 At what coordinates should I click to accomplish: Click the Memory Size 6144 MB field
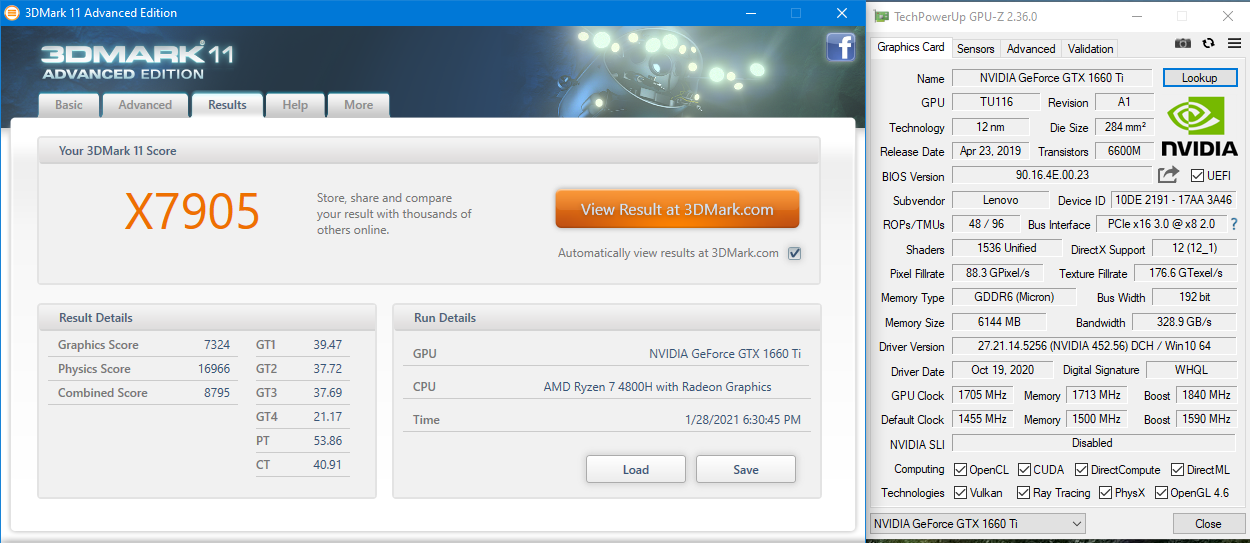(998, 322)
